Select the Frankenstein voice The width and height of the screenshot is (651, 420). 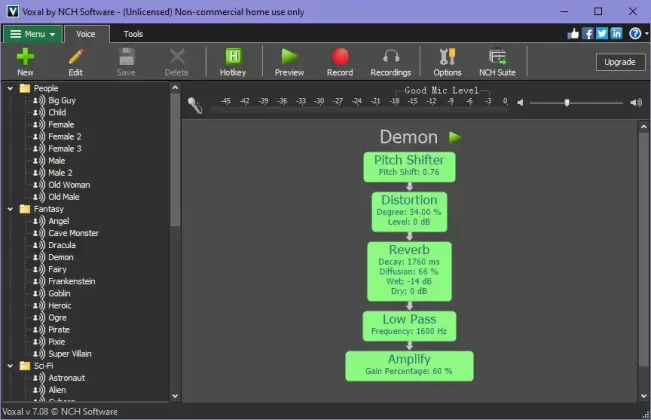tap(72, 281)
